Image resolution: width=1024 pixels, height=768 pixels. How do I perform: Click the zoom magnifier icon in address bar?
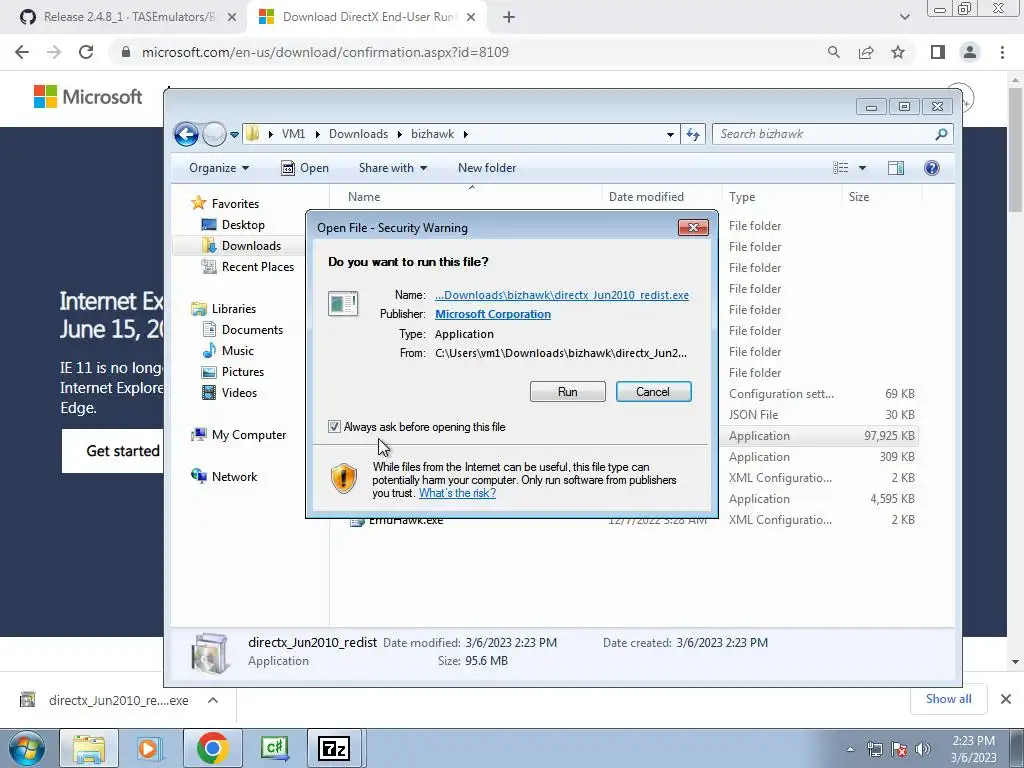pyautogui.click(x=833, y=52)
